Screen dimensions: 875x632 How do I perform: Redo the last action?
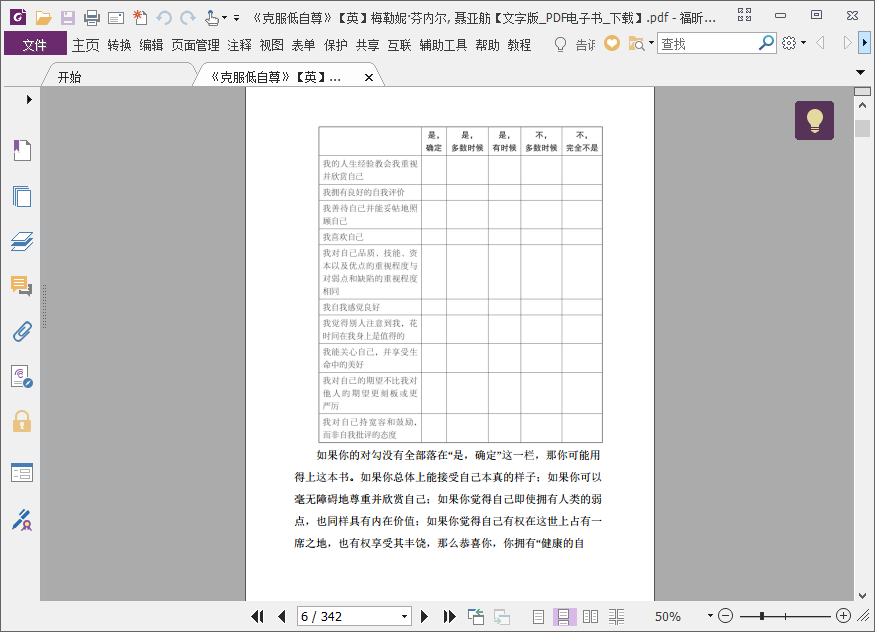188,18
